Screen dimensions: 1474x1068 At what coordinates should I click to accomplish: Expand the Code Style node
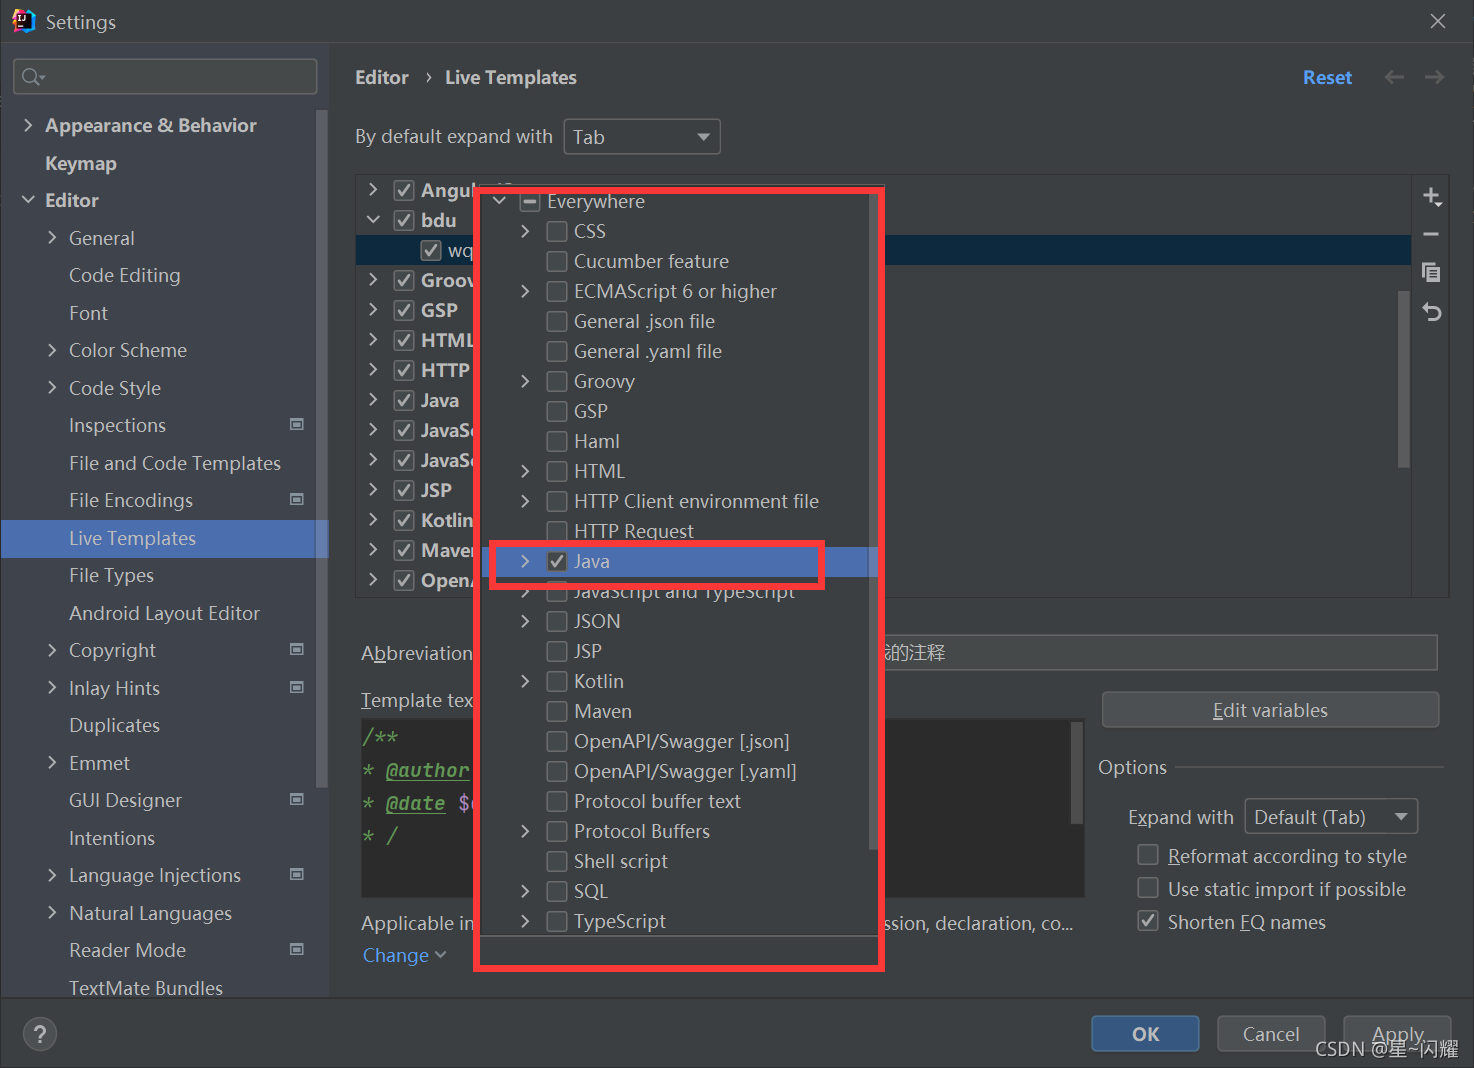coord(52,387)
